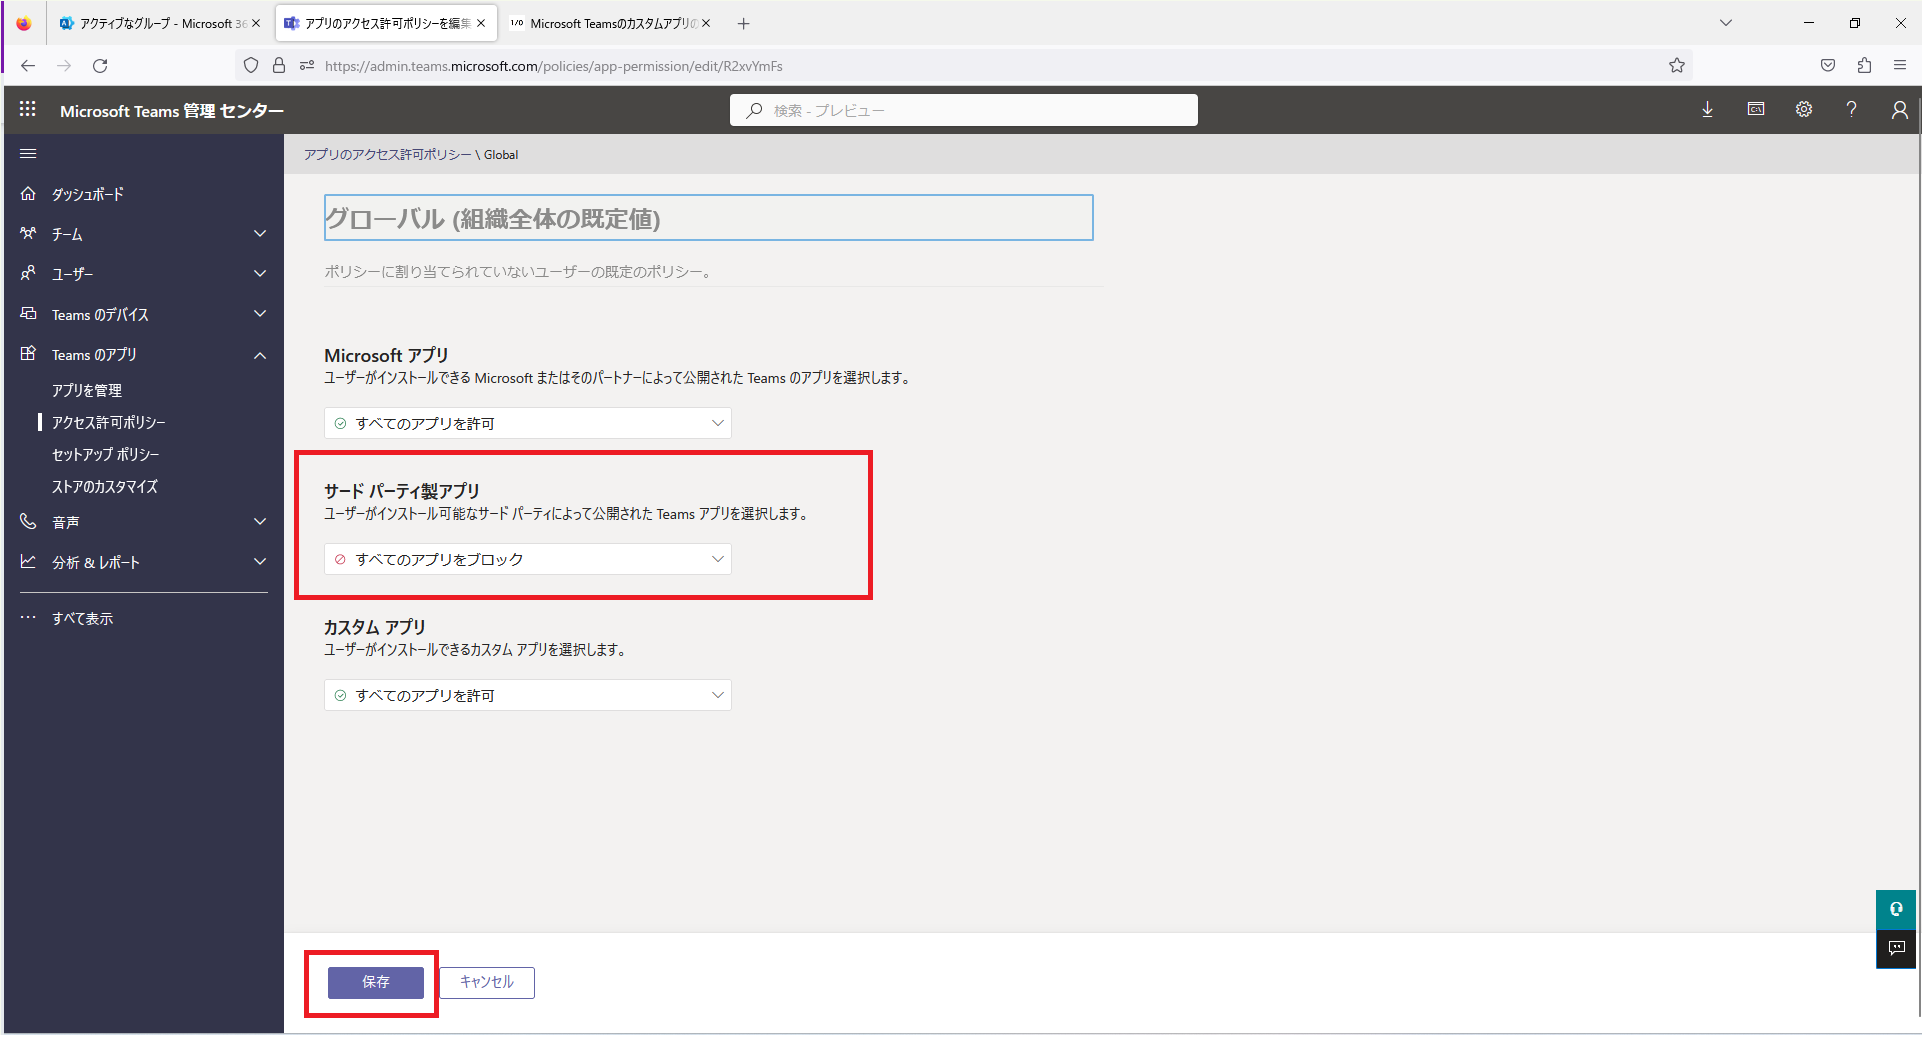Image resolution: width=1922 pixels, height=1042 pixels.
Task: Expand the 音声 menu chevron
Action: pyautogui.click(x=260, y=522)
